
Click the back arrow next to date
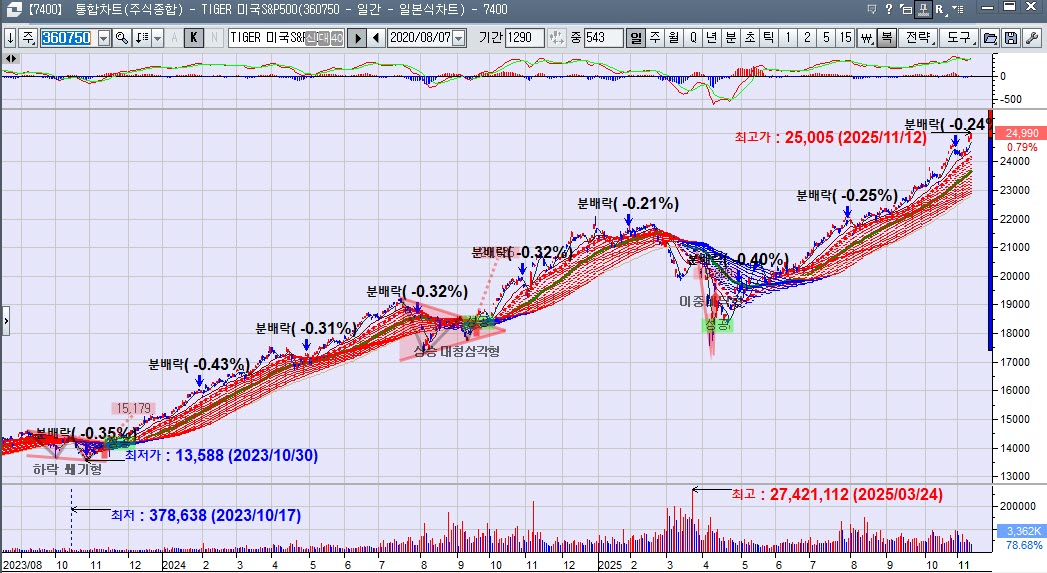point(376,38)
